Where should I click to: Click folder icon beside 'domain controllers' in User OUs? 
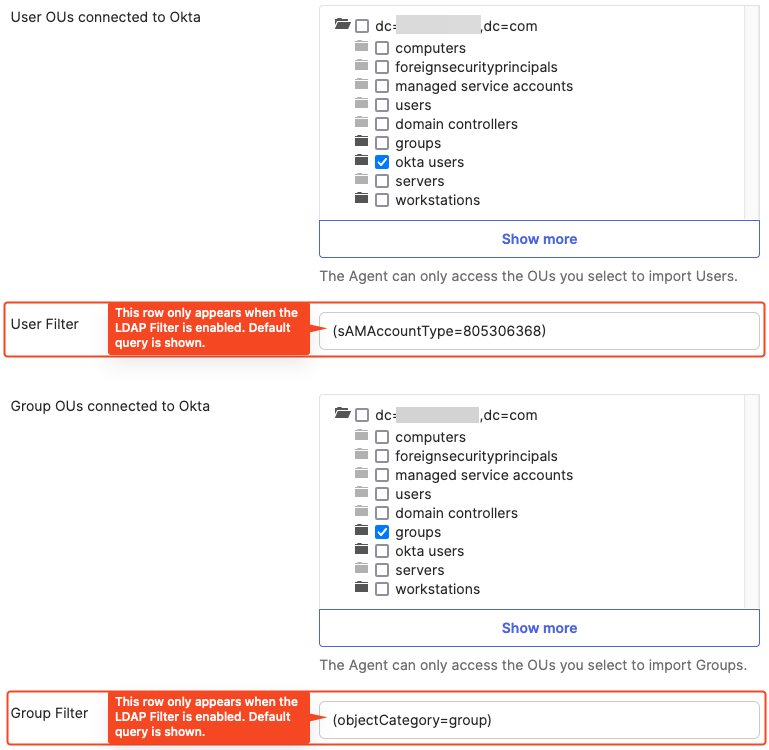[x=361, y=123]
